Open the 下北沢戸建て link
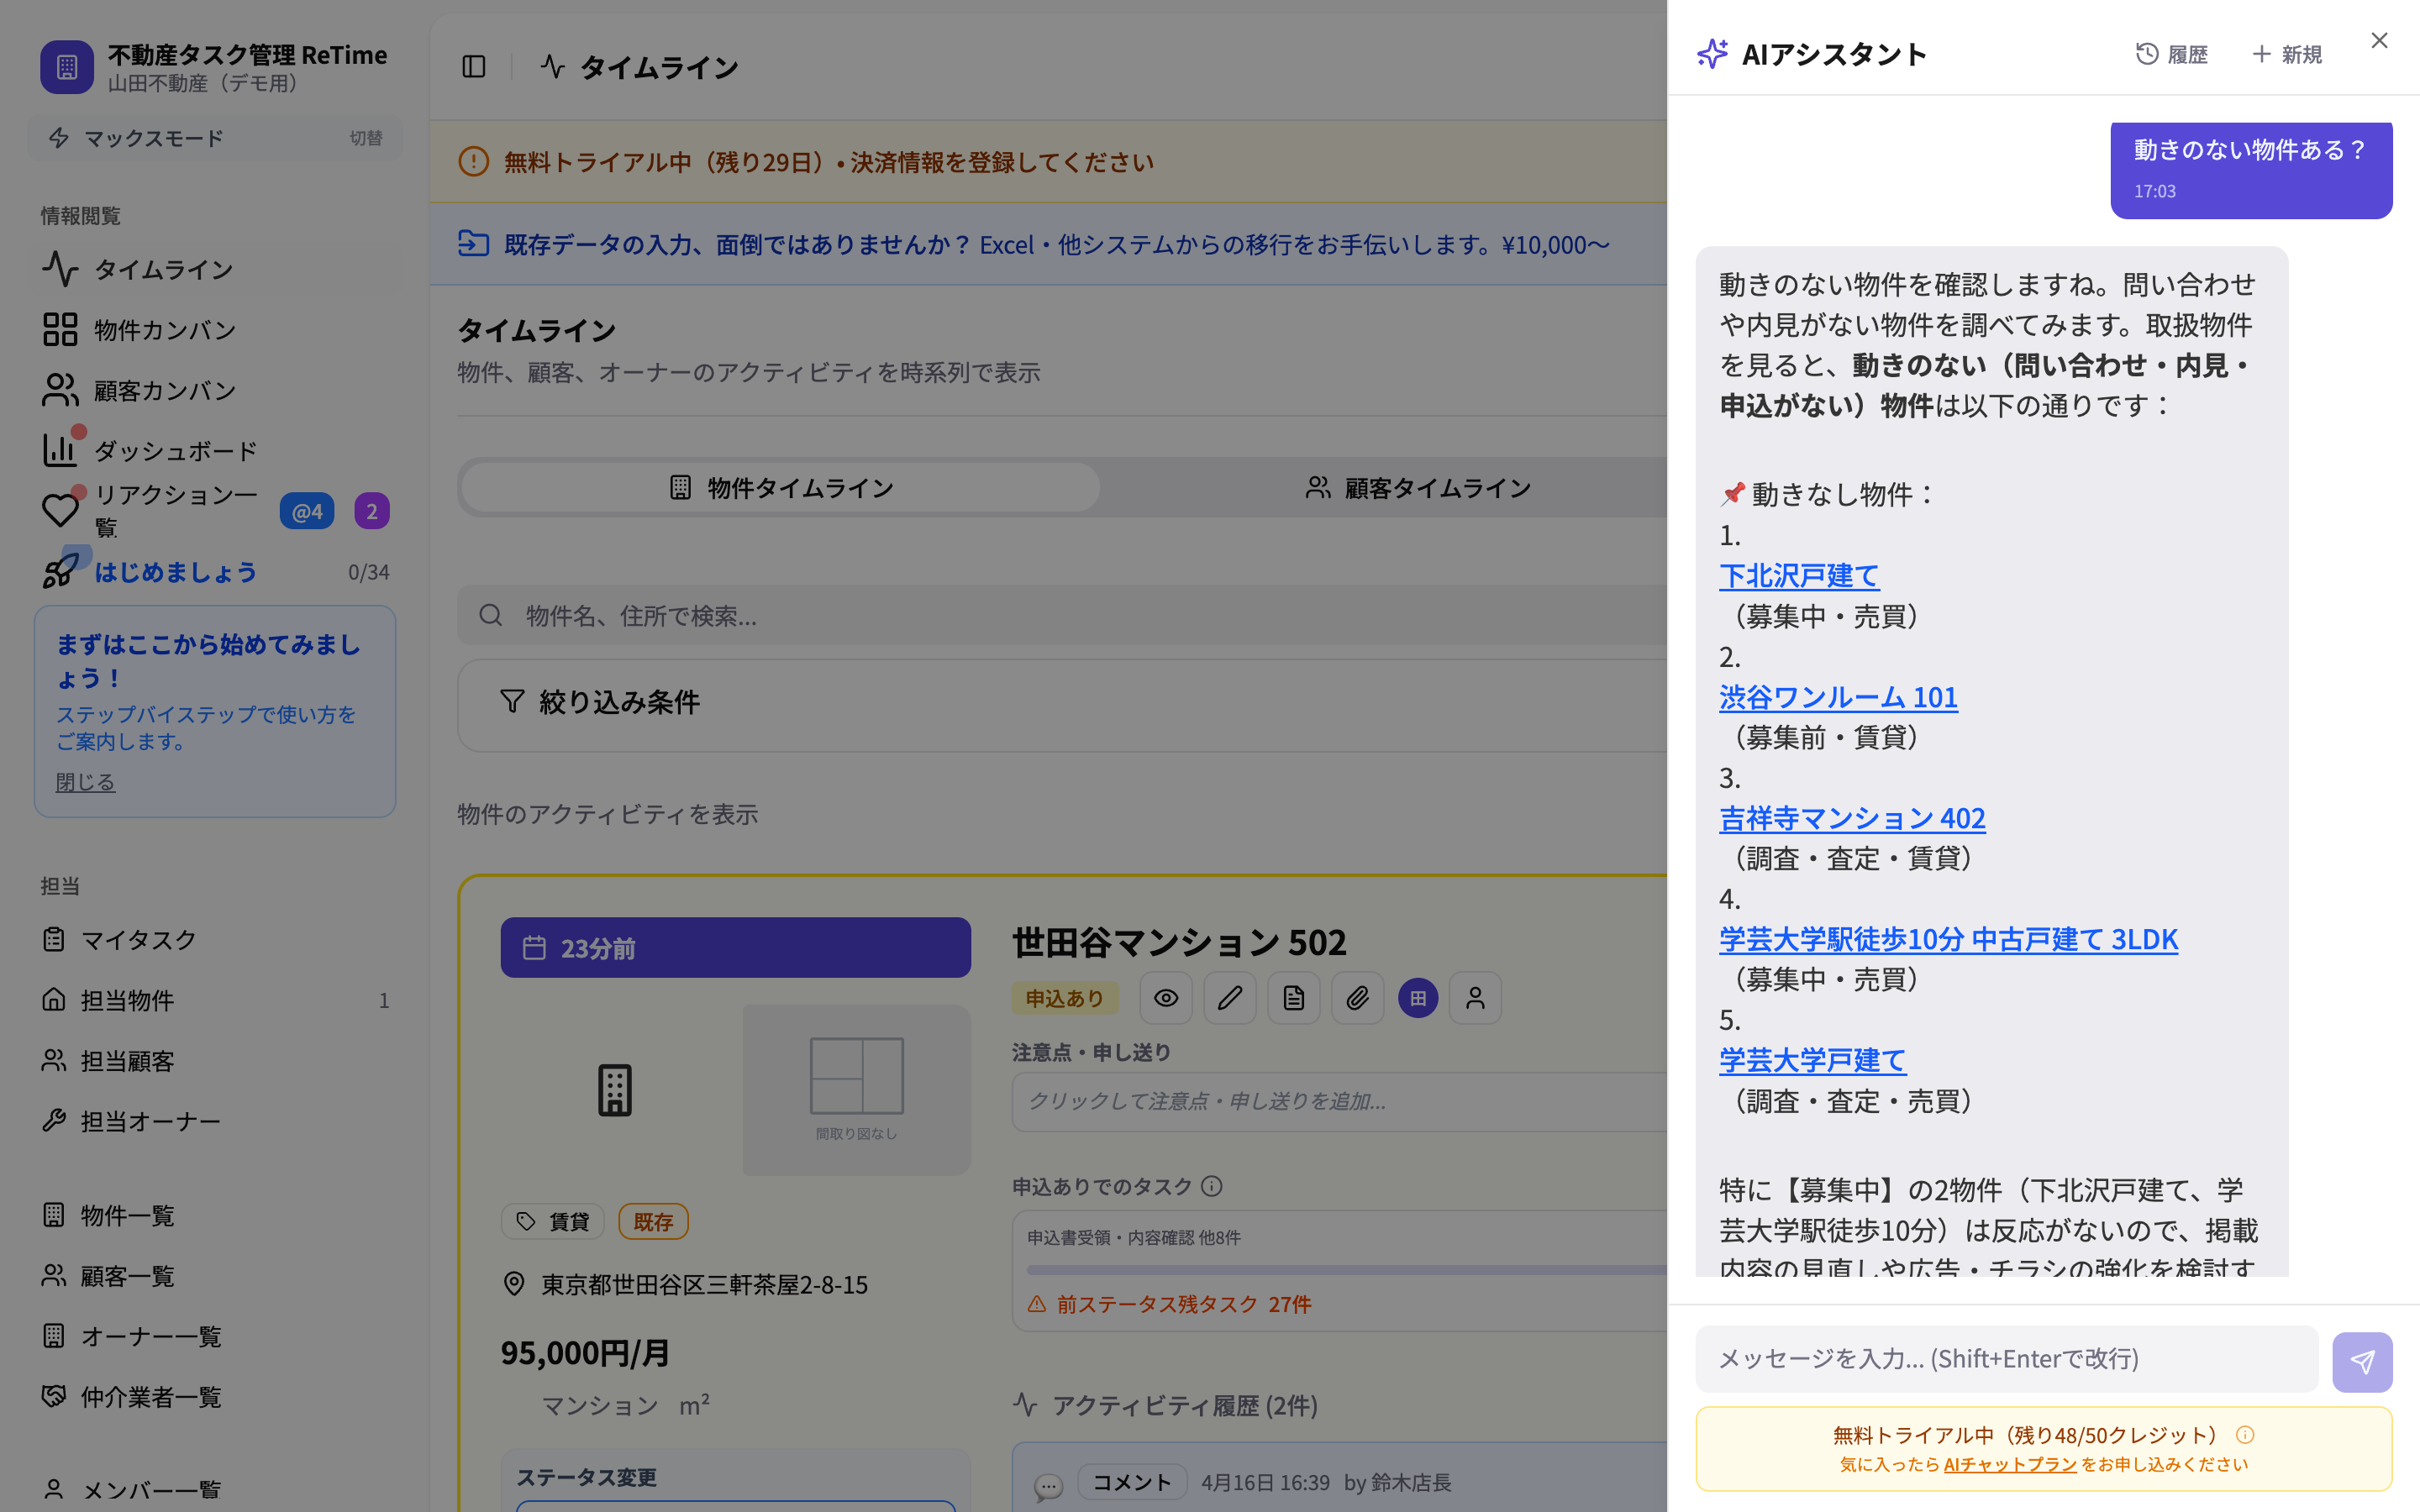Screen dimensions: 2420x1512 point(1799,575)
